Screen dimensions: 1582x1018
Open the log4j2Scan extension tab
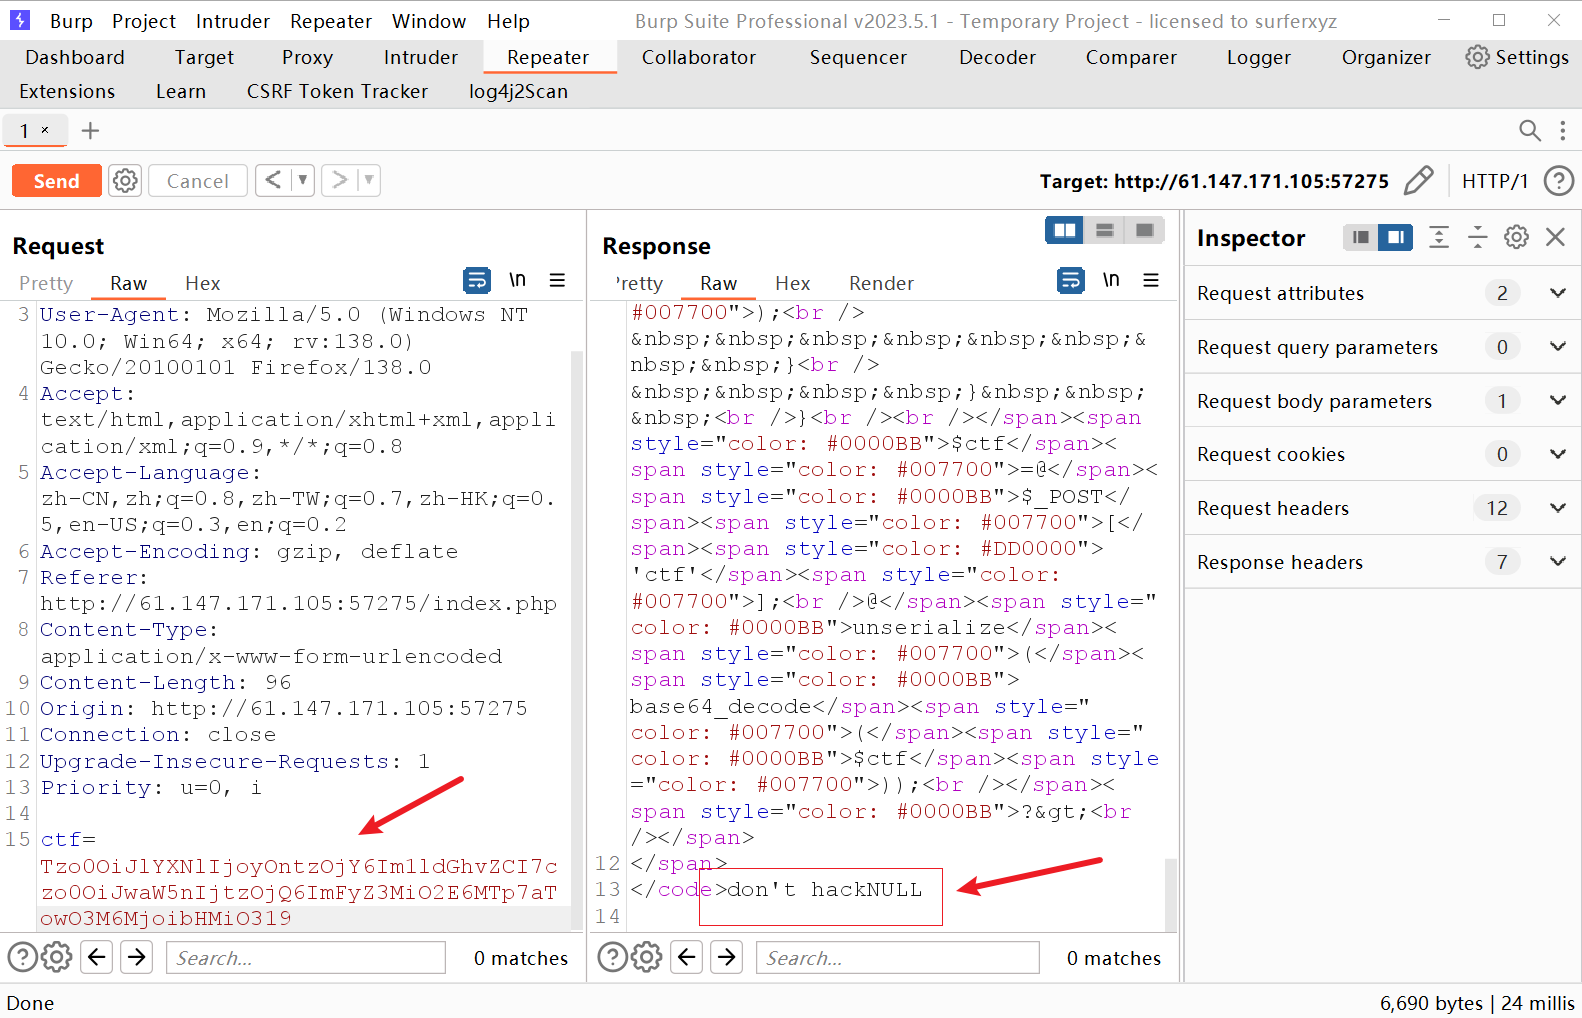pyautogui.click(x=518, y=91)
